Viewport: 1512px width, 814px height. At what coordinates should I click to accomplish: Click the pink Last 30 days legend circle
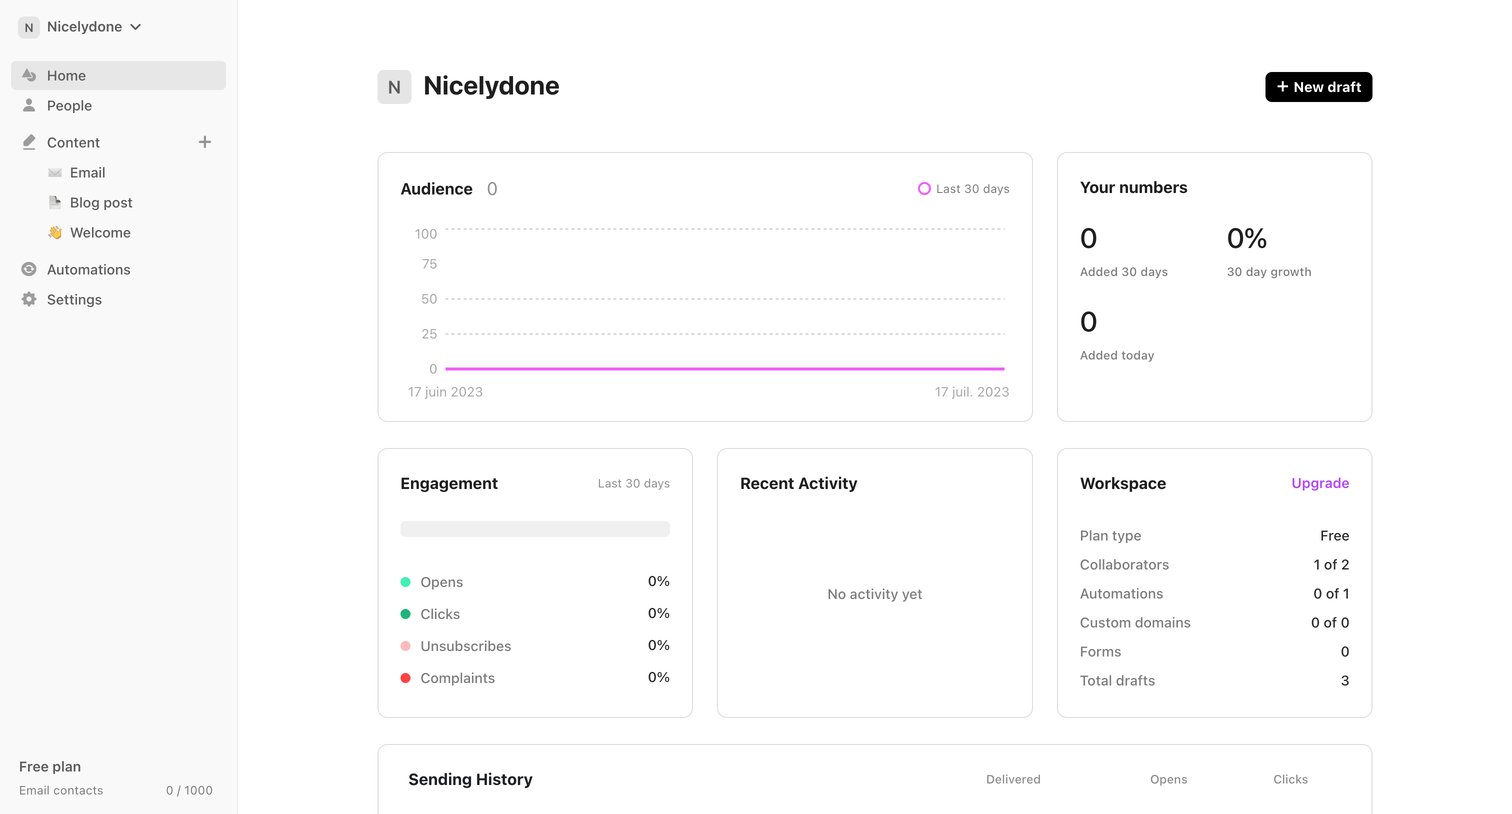click(x=924, y=189)
